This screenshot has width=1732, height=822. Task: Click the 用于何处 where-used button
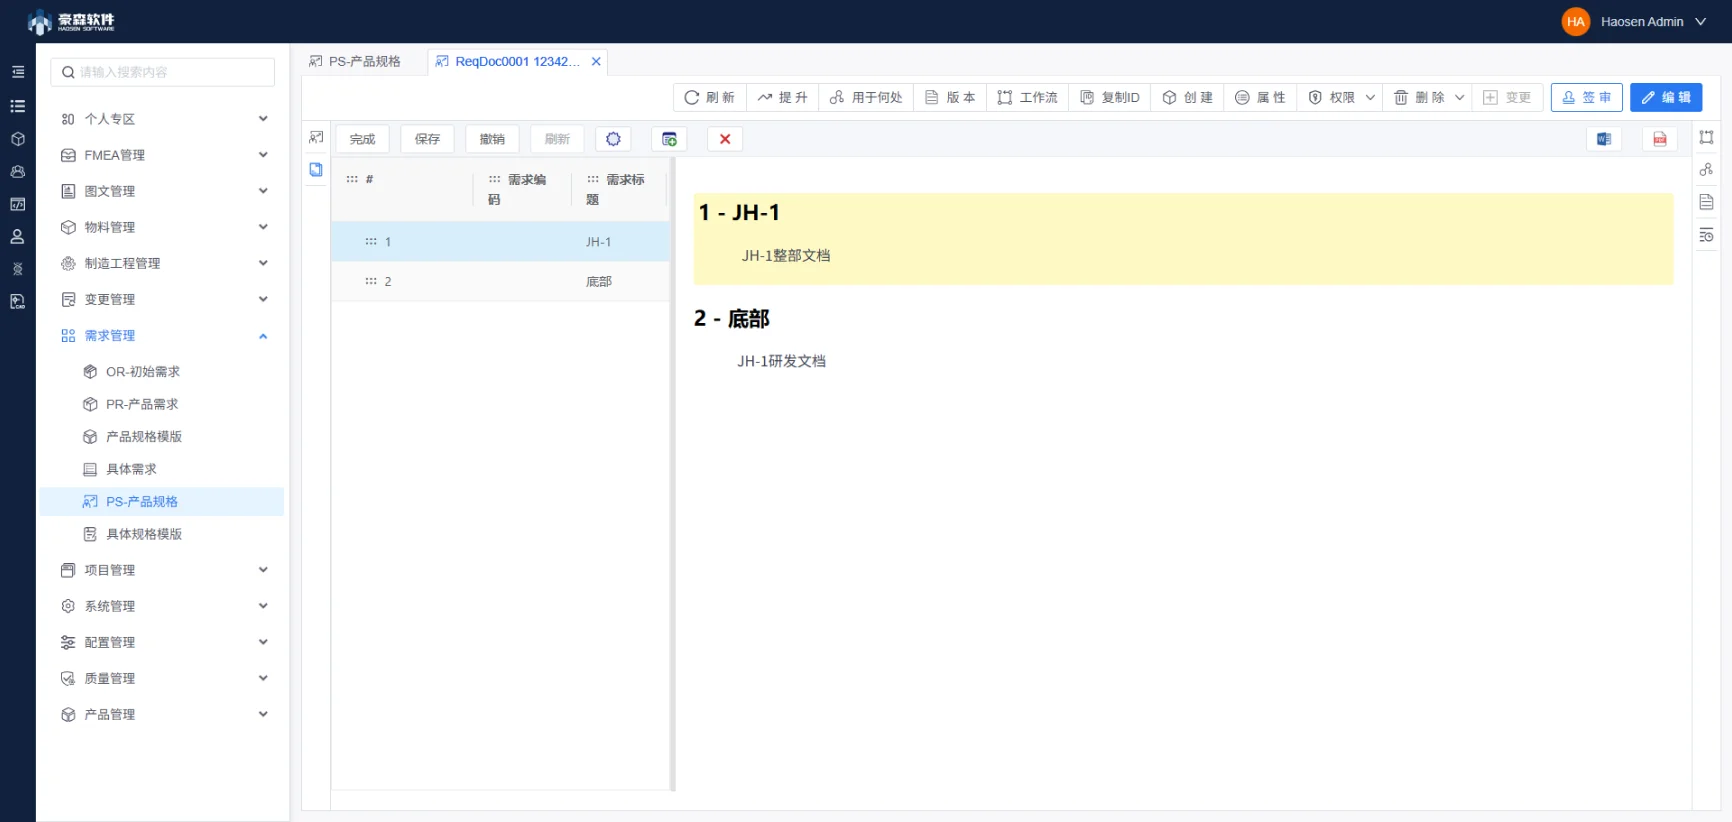pyautogui.click(x=866, y=97)
